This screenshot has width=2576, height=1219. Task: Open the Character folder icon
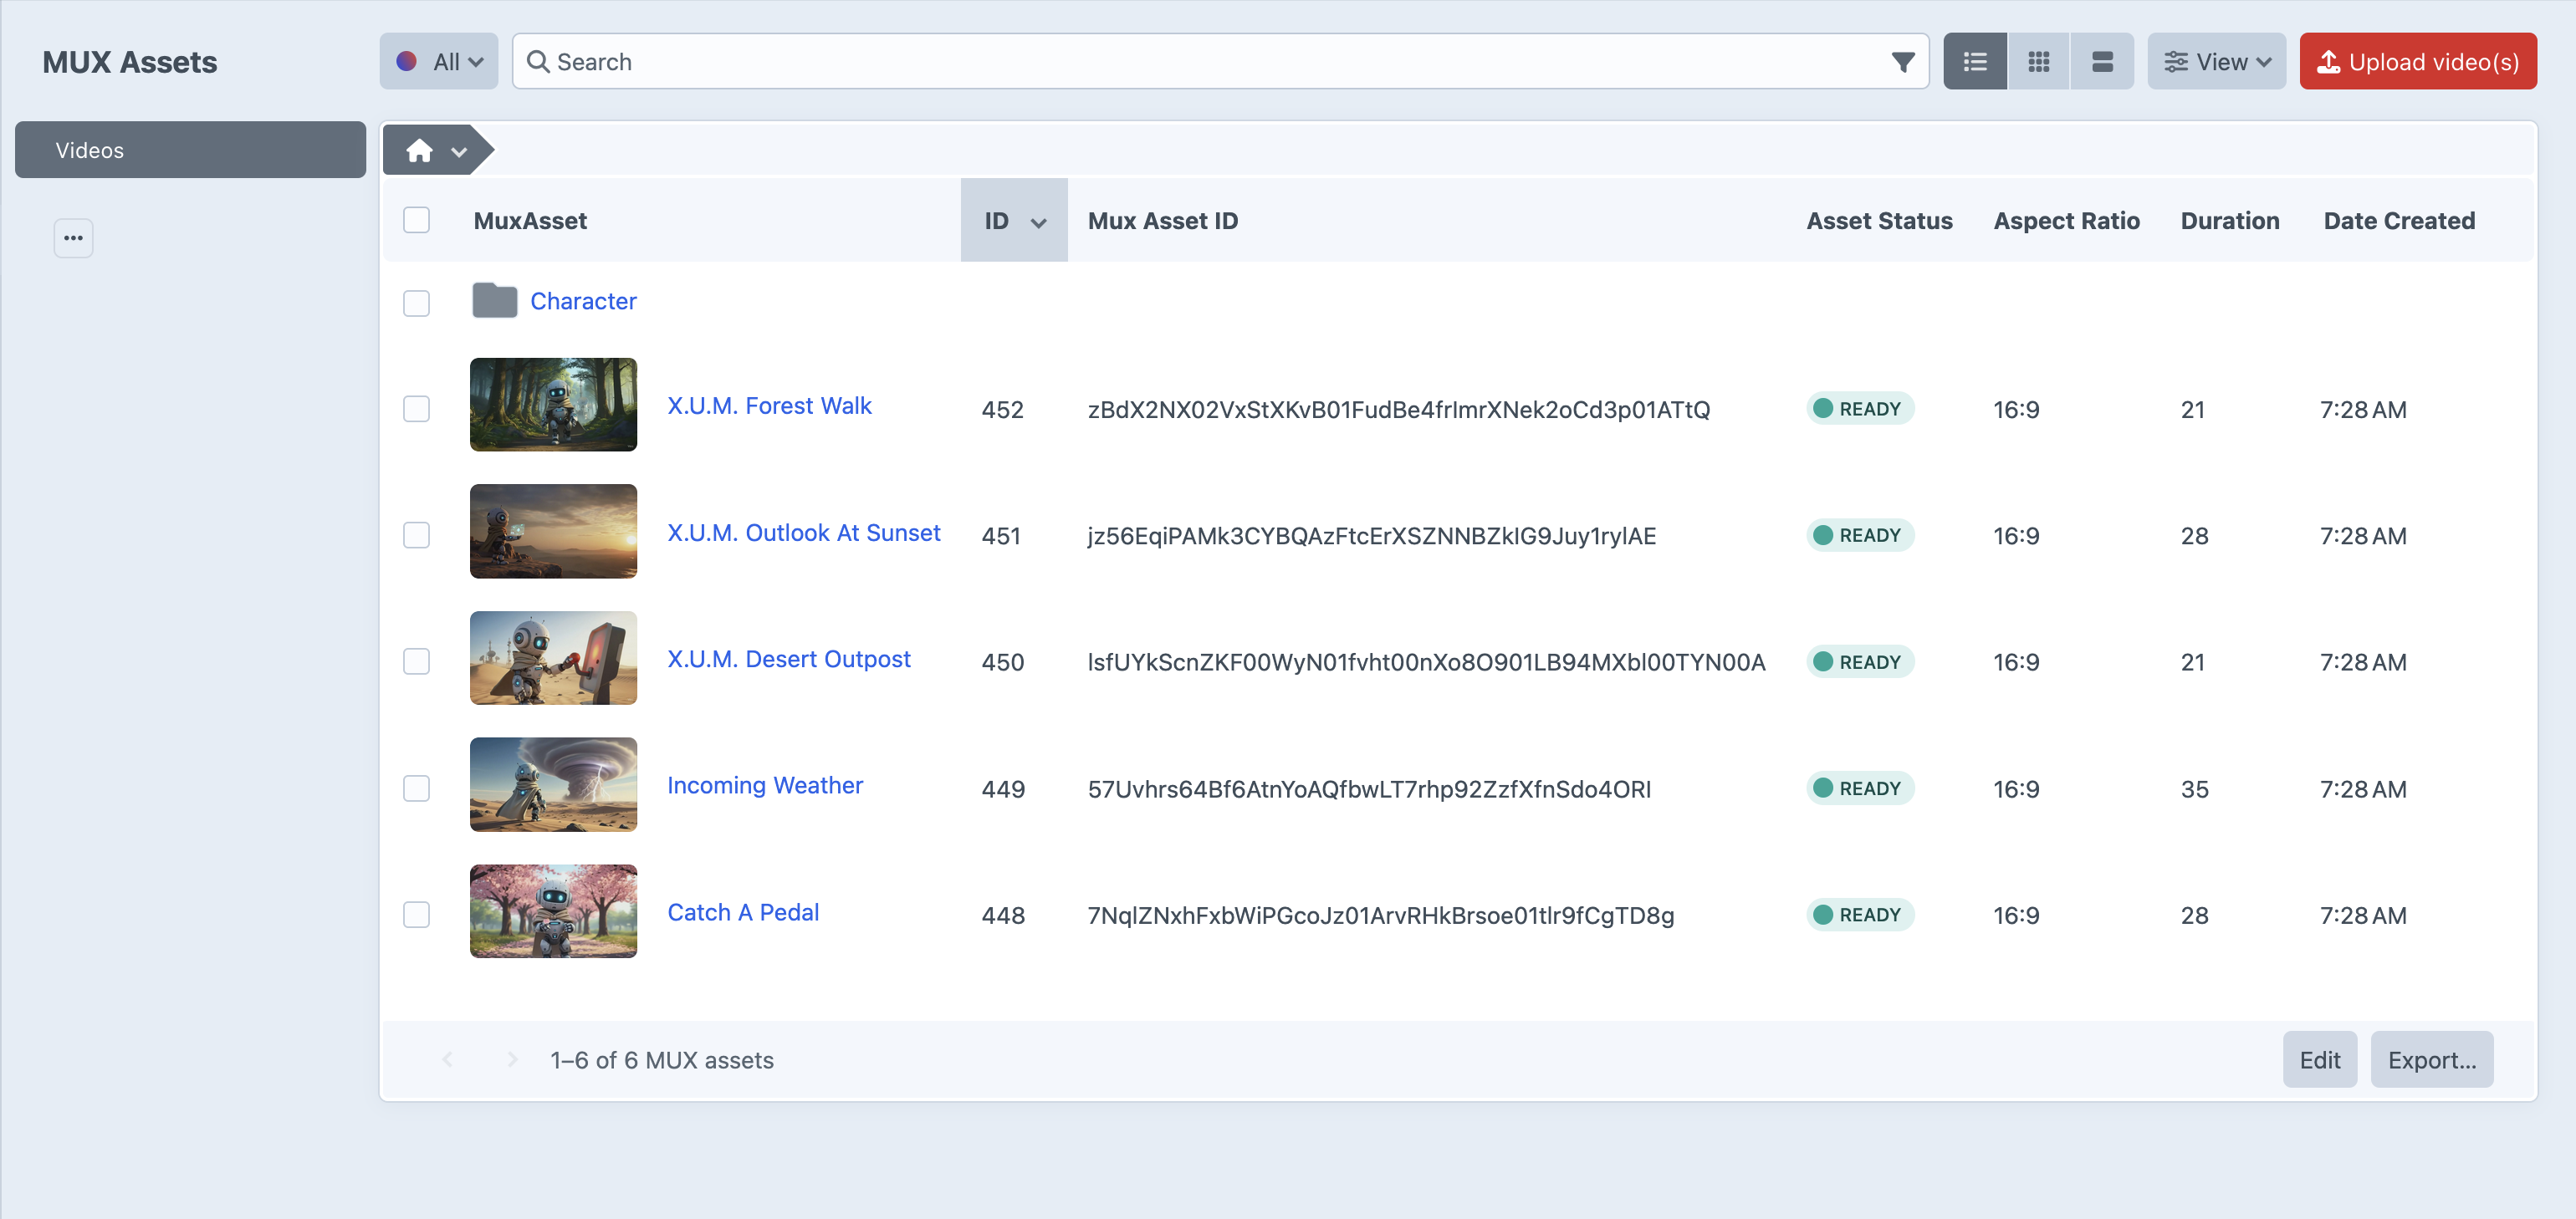click(x=494, y=301)
